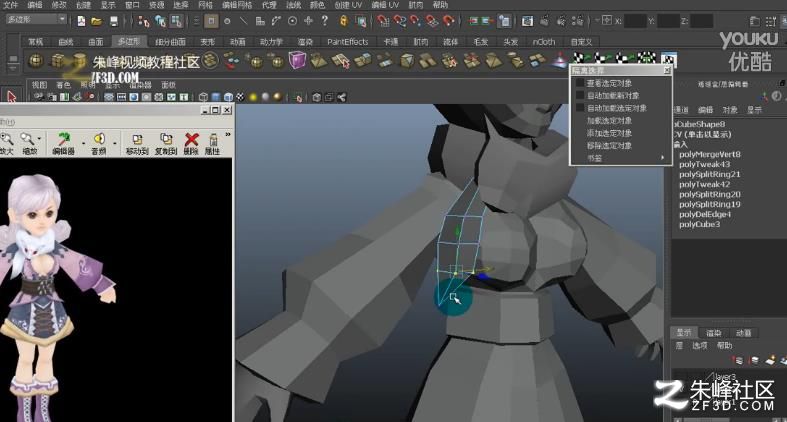Click the cone-shaped sculpt shelf icon

point(560,61)
